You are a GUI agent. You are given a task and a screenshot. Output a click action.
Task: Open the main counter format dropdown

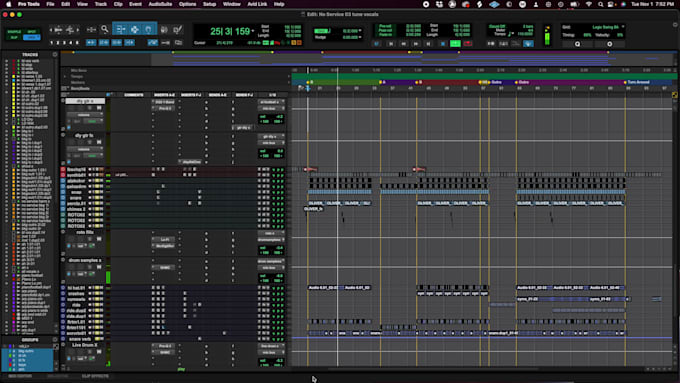click(253, 31)
